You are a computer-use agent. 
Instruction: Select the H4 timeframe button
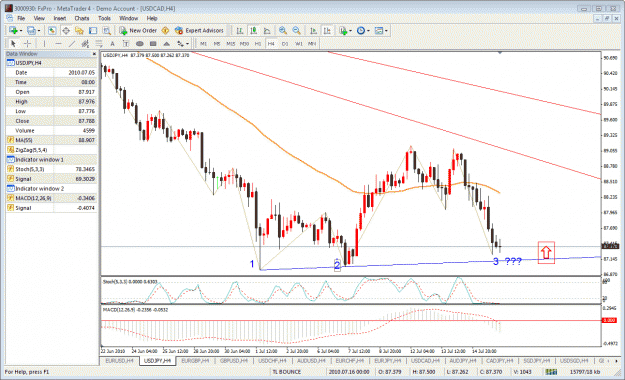pyautogui.click(x=271, y=43)
